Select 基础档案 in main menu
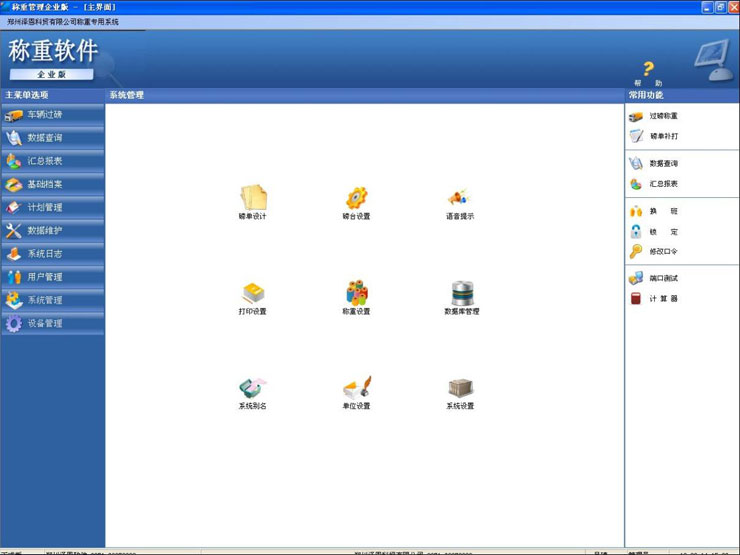The height and width of the screenshot is (555, 740). pyautogui.click(x=52, y=184)
